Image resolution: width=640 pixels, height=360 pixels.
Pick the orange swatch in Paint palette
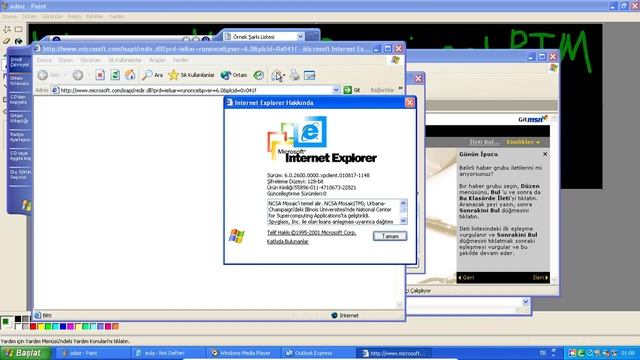click(116, 326)
